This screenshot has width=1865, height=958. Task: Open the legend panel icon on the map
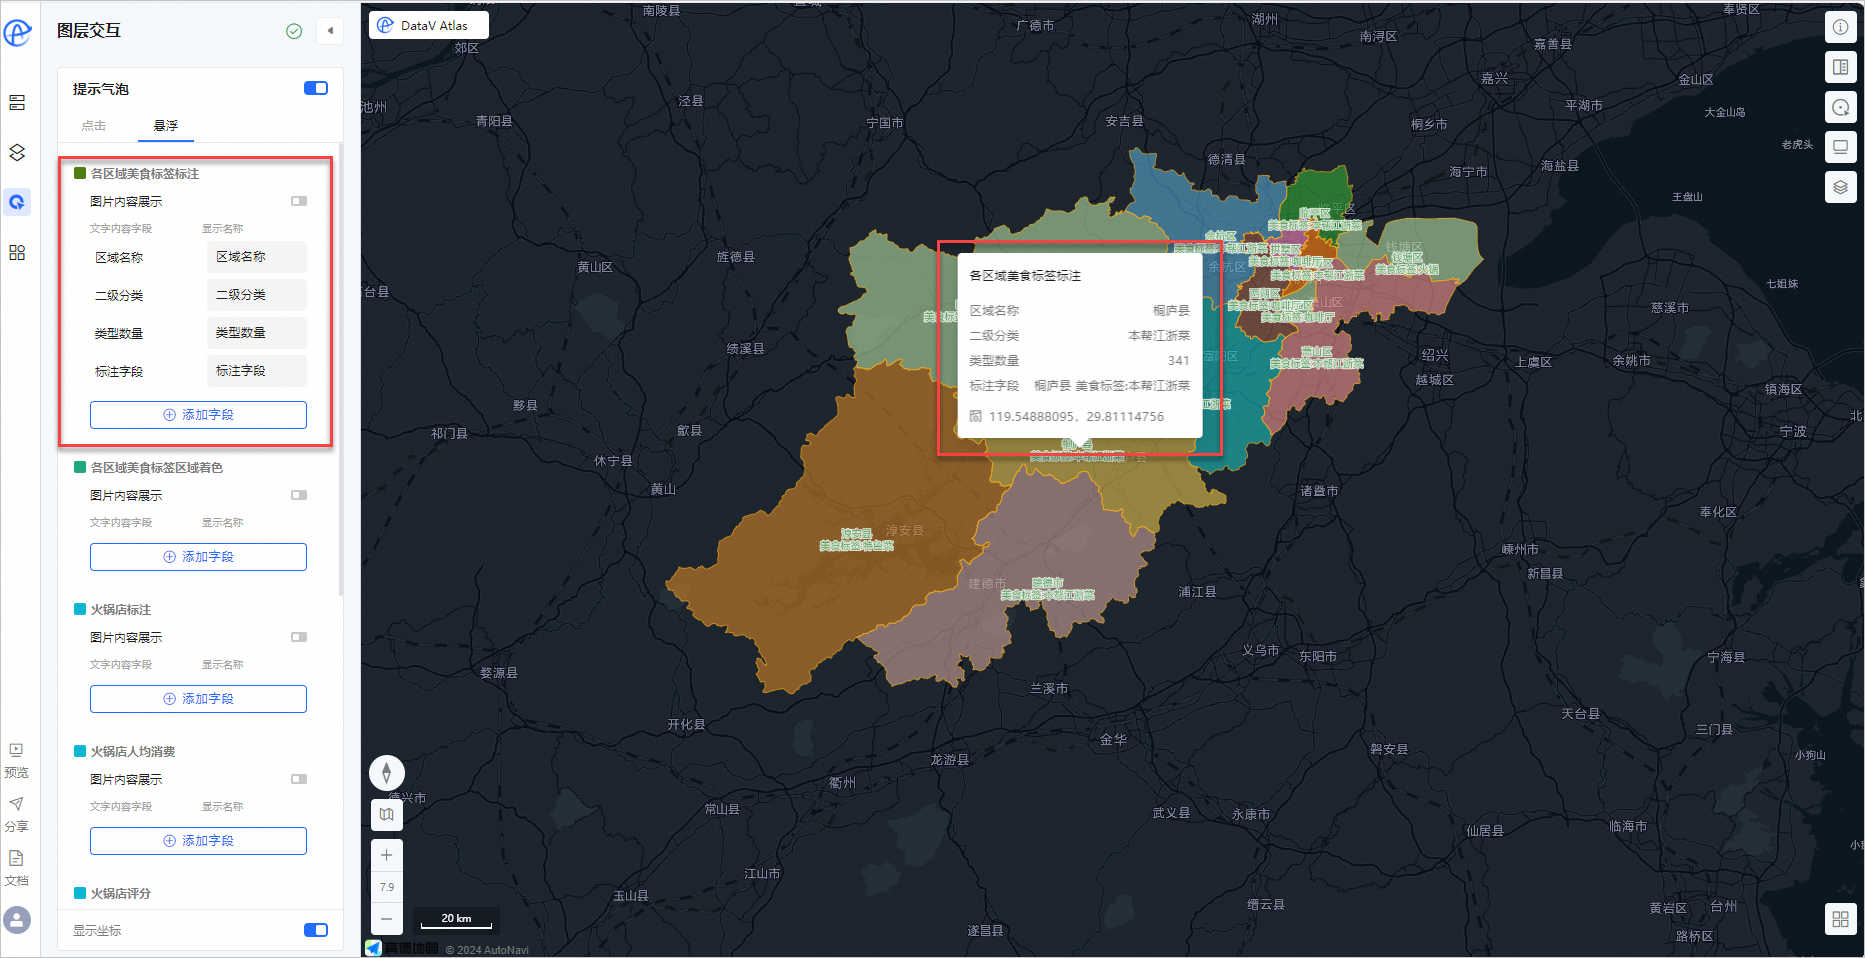1840,67
